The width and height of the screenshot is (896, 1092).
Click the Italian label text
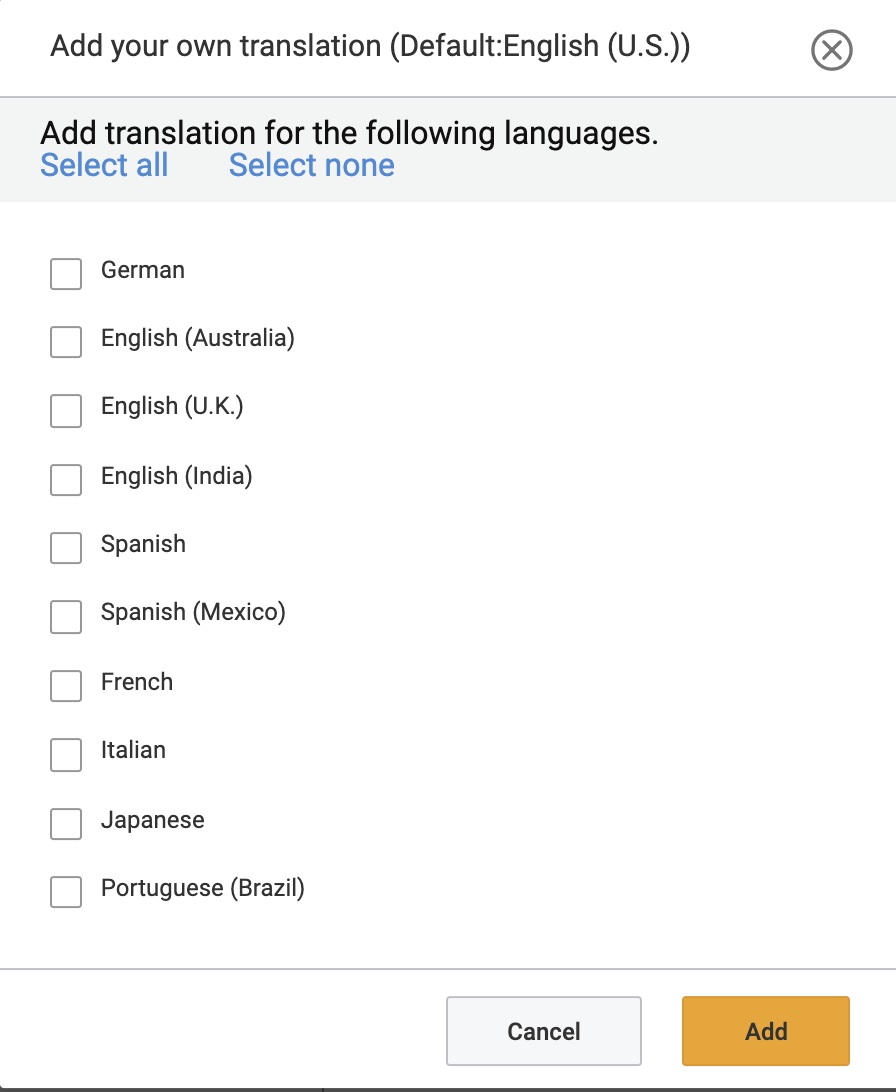pyautogui.click(x=133, y=750)
